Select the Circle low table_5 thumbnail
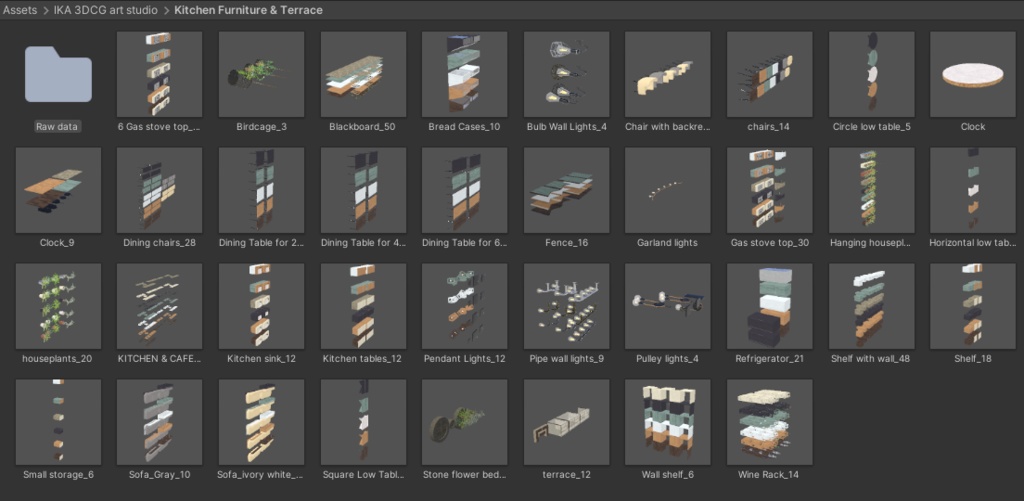 pos(871,74)
